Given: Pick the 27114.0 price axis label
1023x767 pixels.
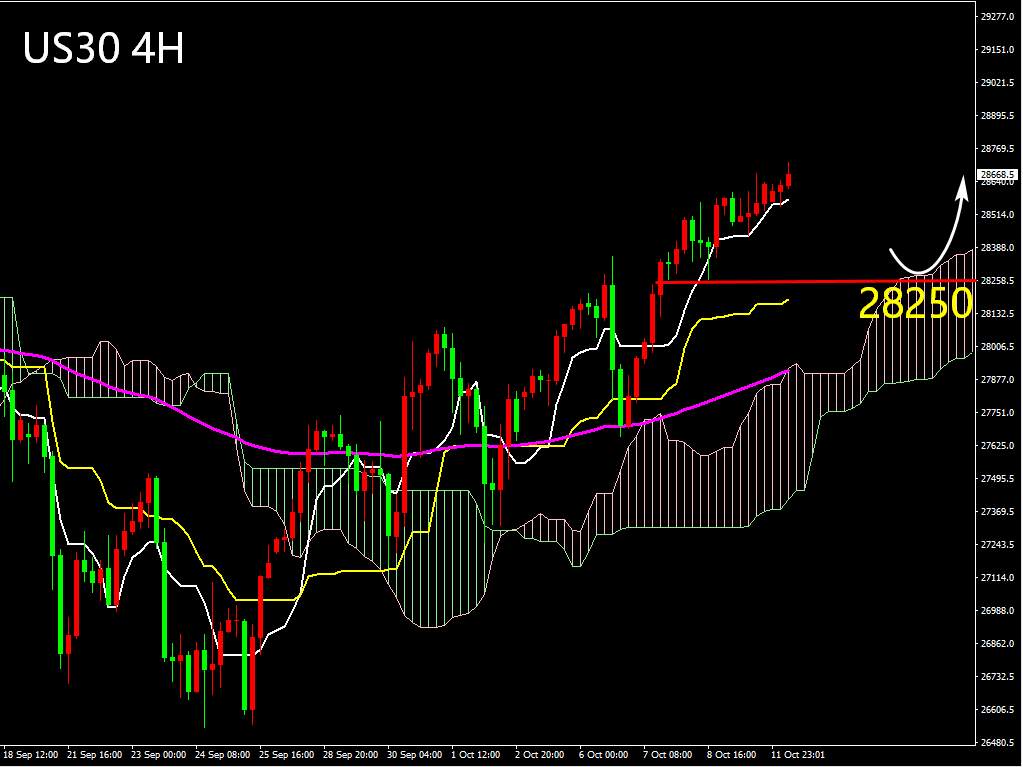Looking at the screenshot, I should click(998, 578).
